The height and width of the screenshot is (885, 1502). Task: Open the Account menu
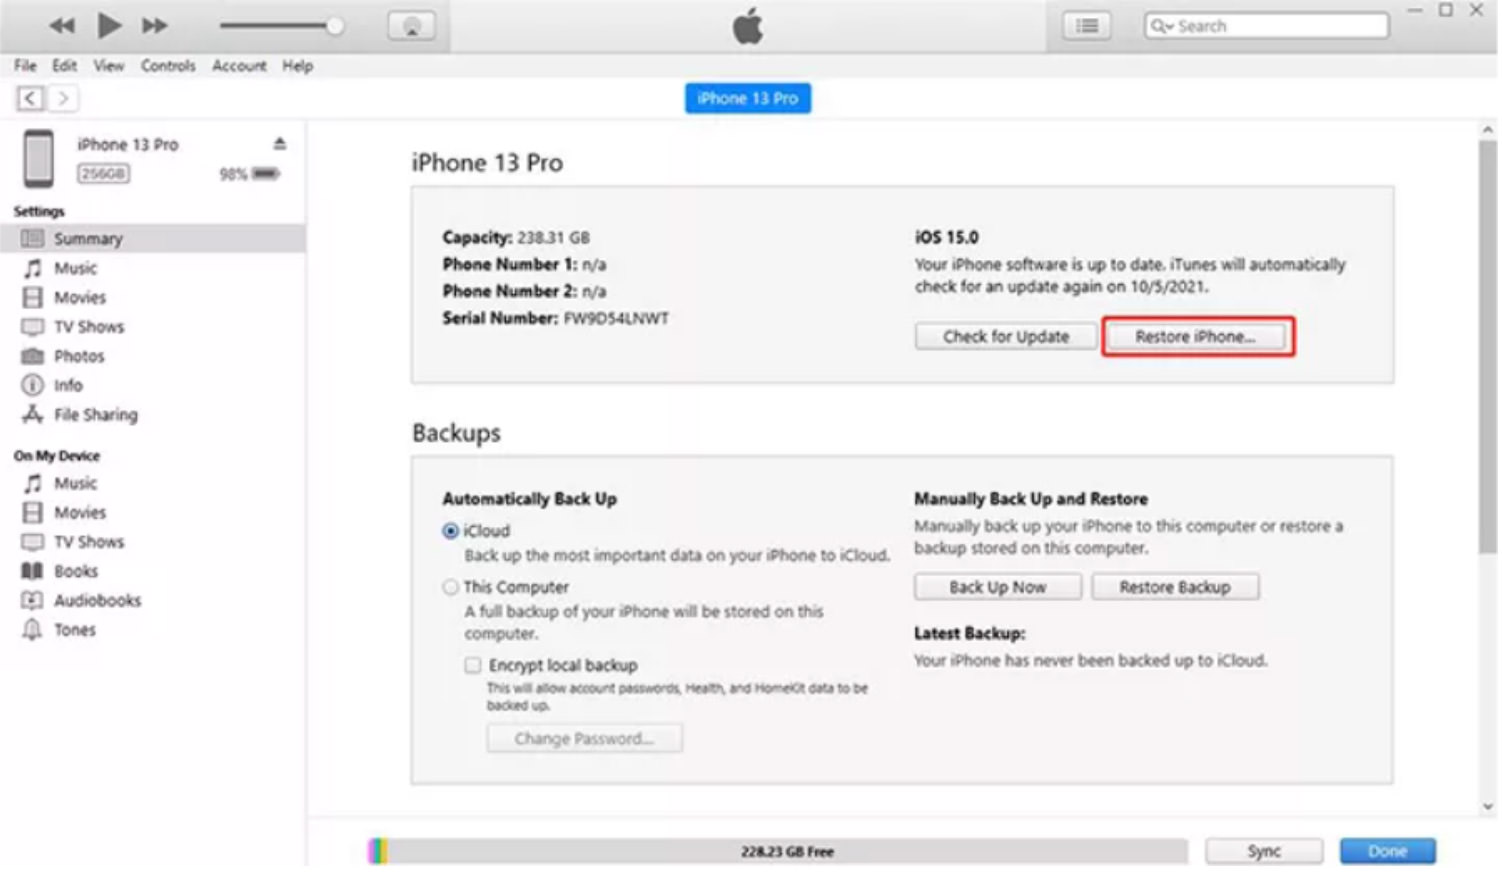click(239, 66)
